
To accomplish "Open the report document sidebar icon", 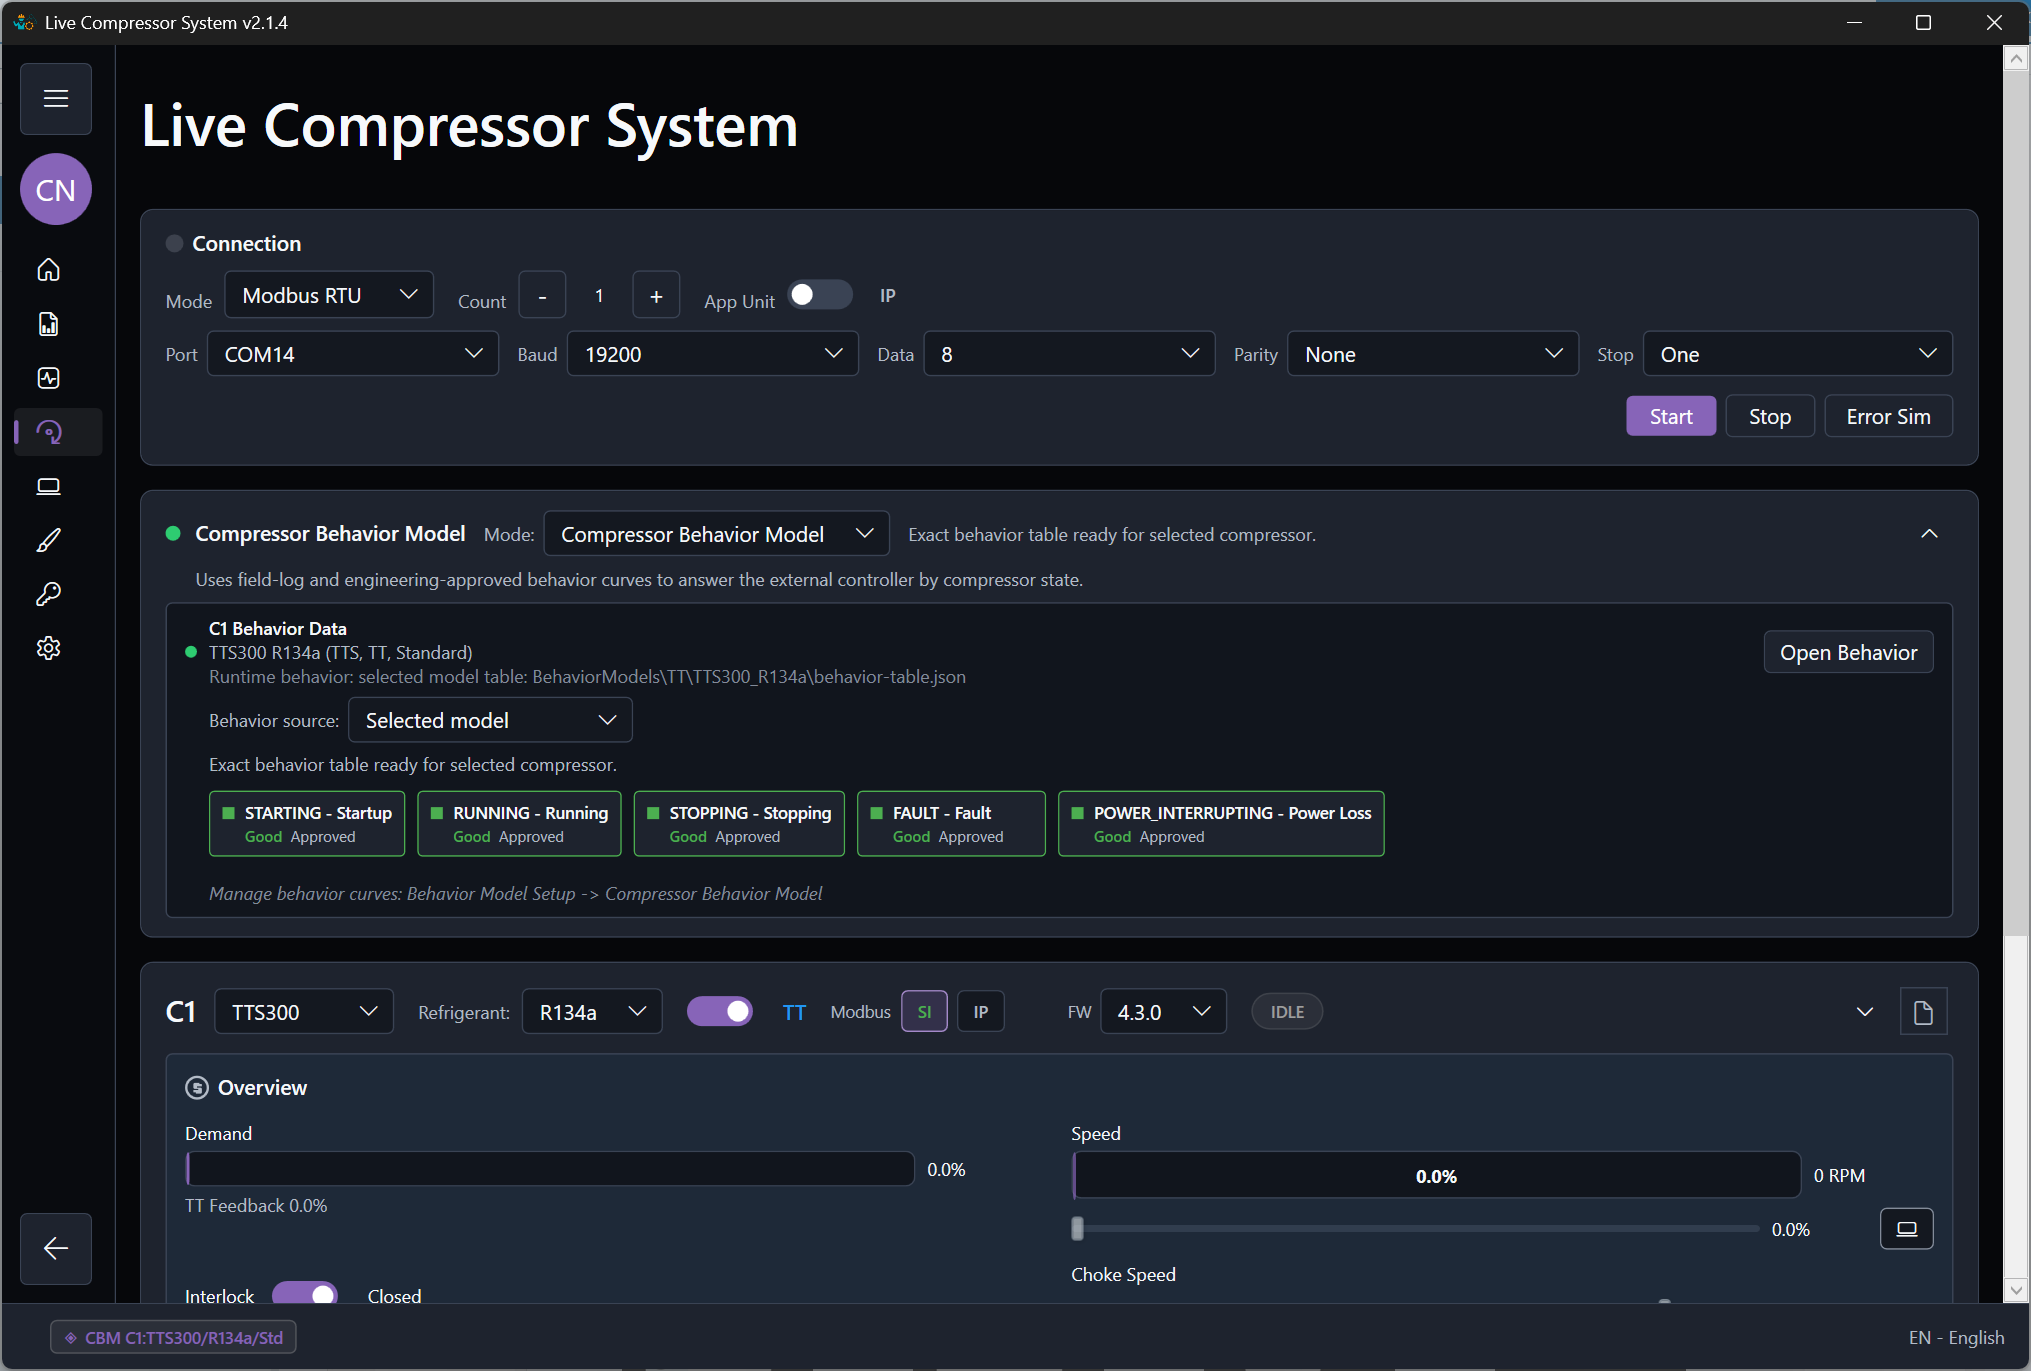I will click(x=48, y=324).
